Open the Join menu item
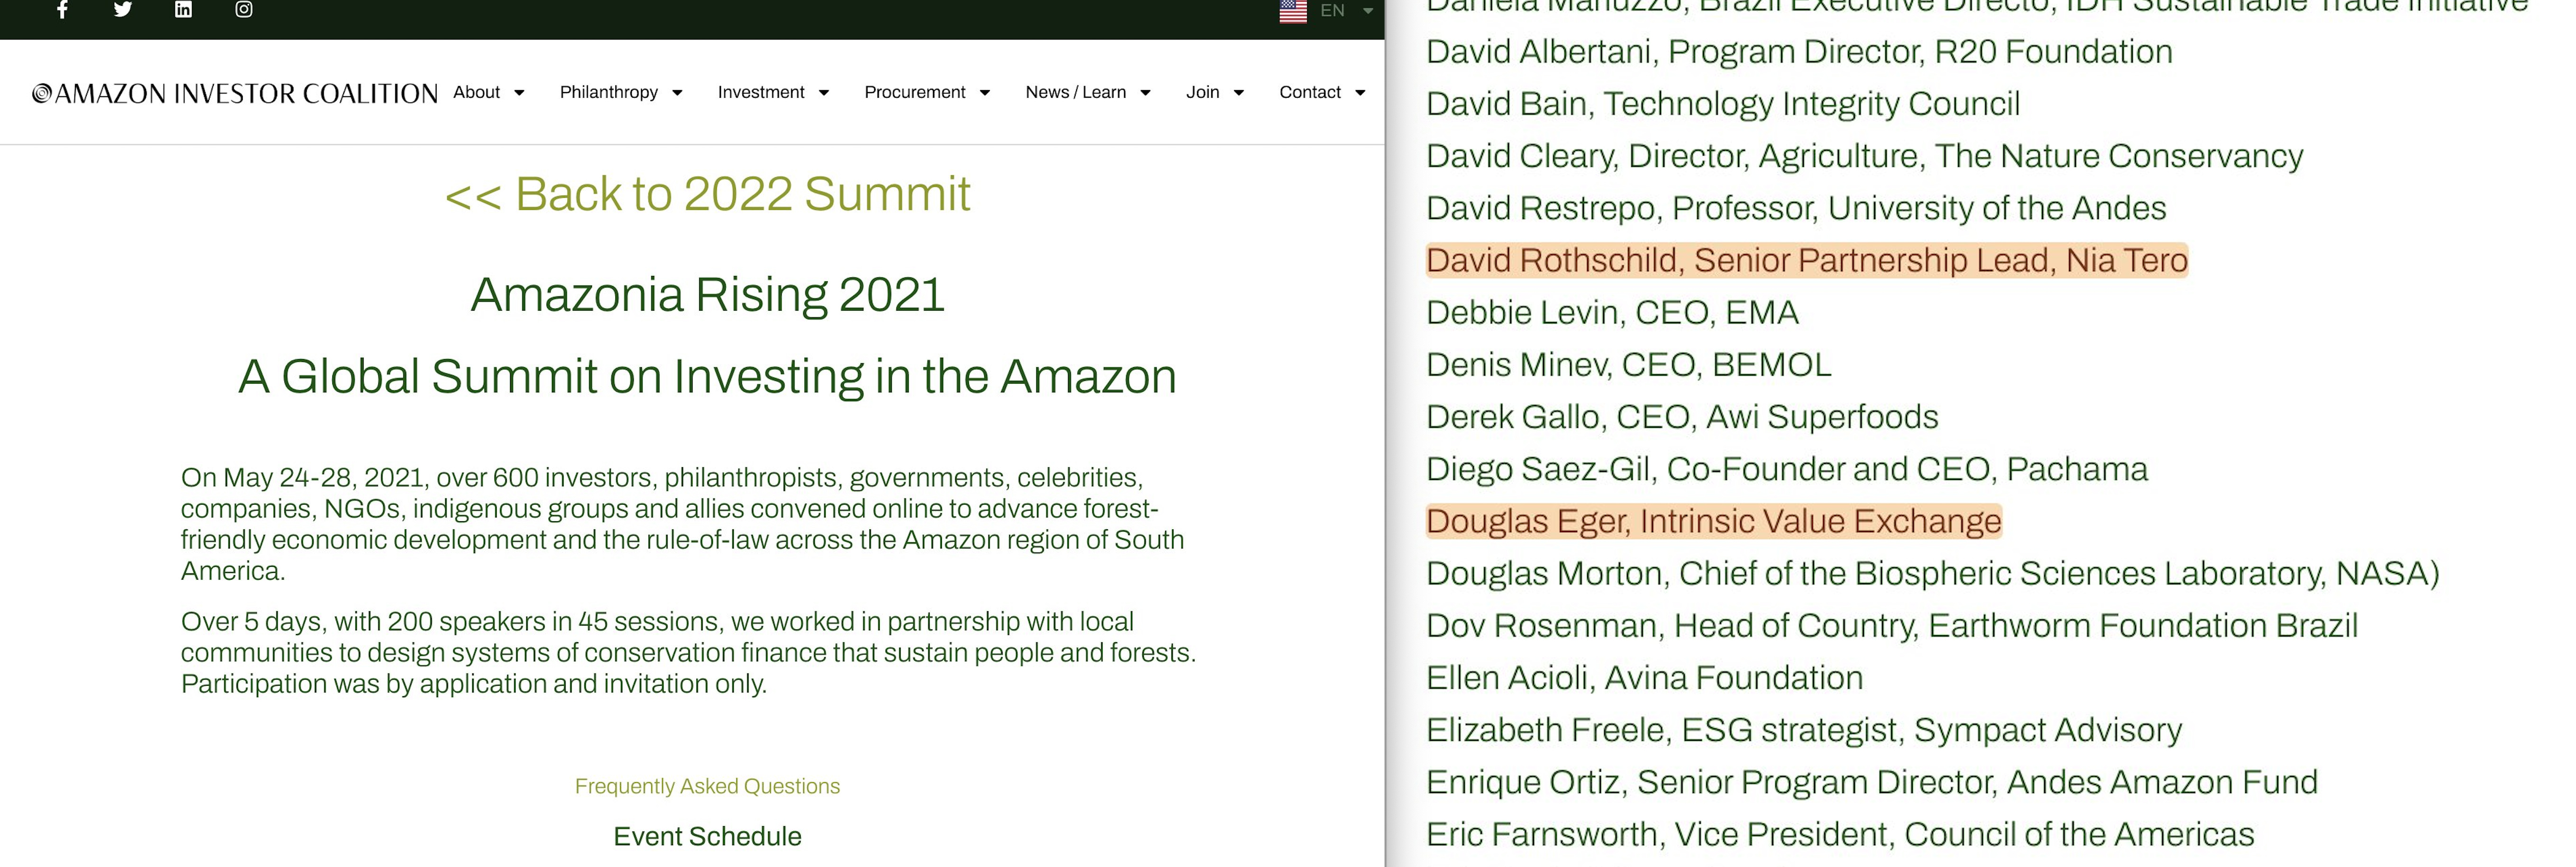This screenshot has height=867, width=2576. 1203,92
